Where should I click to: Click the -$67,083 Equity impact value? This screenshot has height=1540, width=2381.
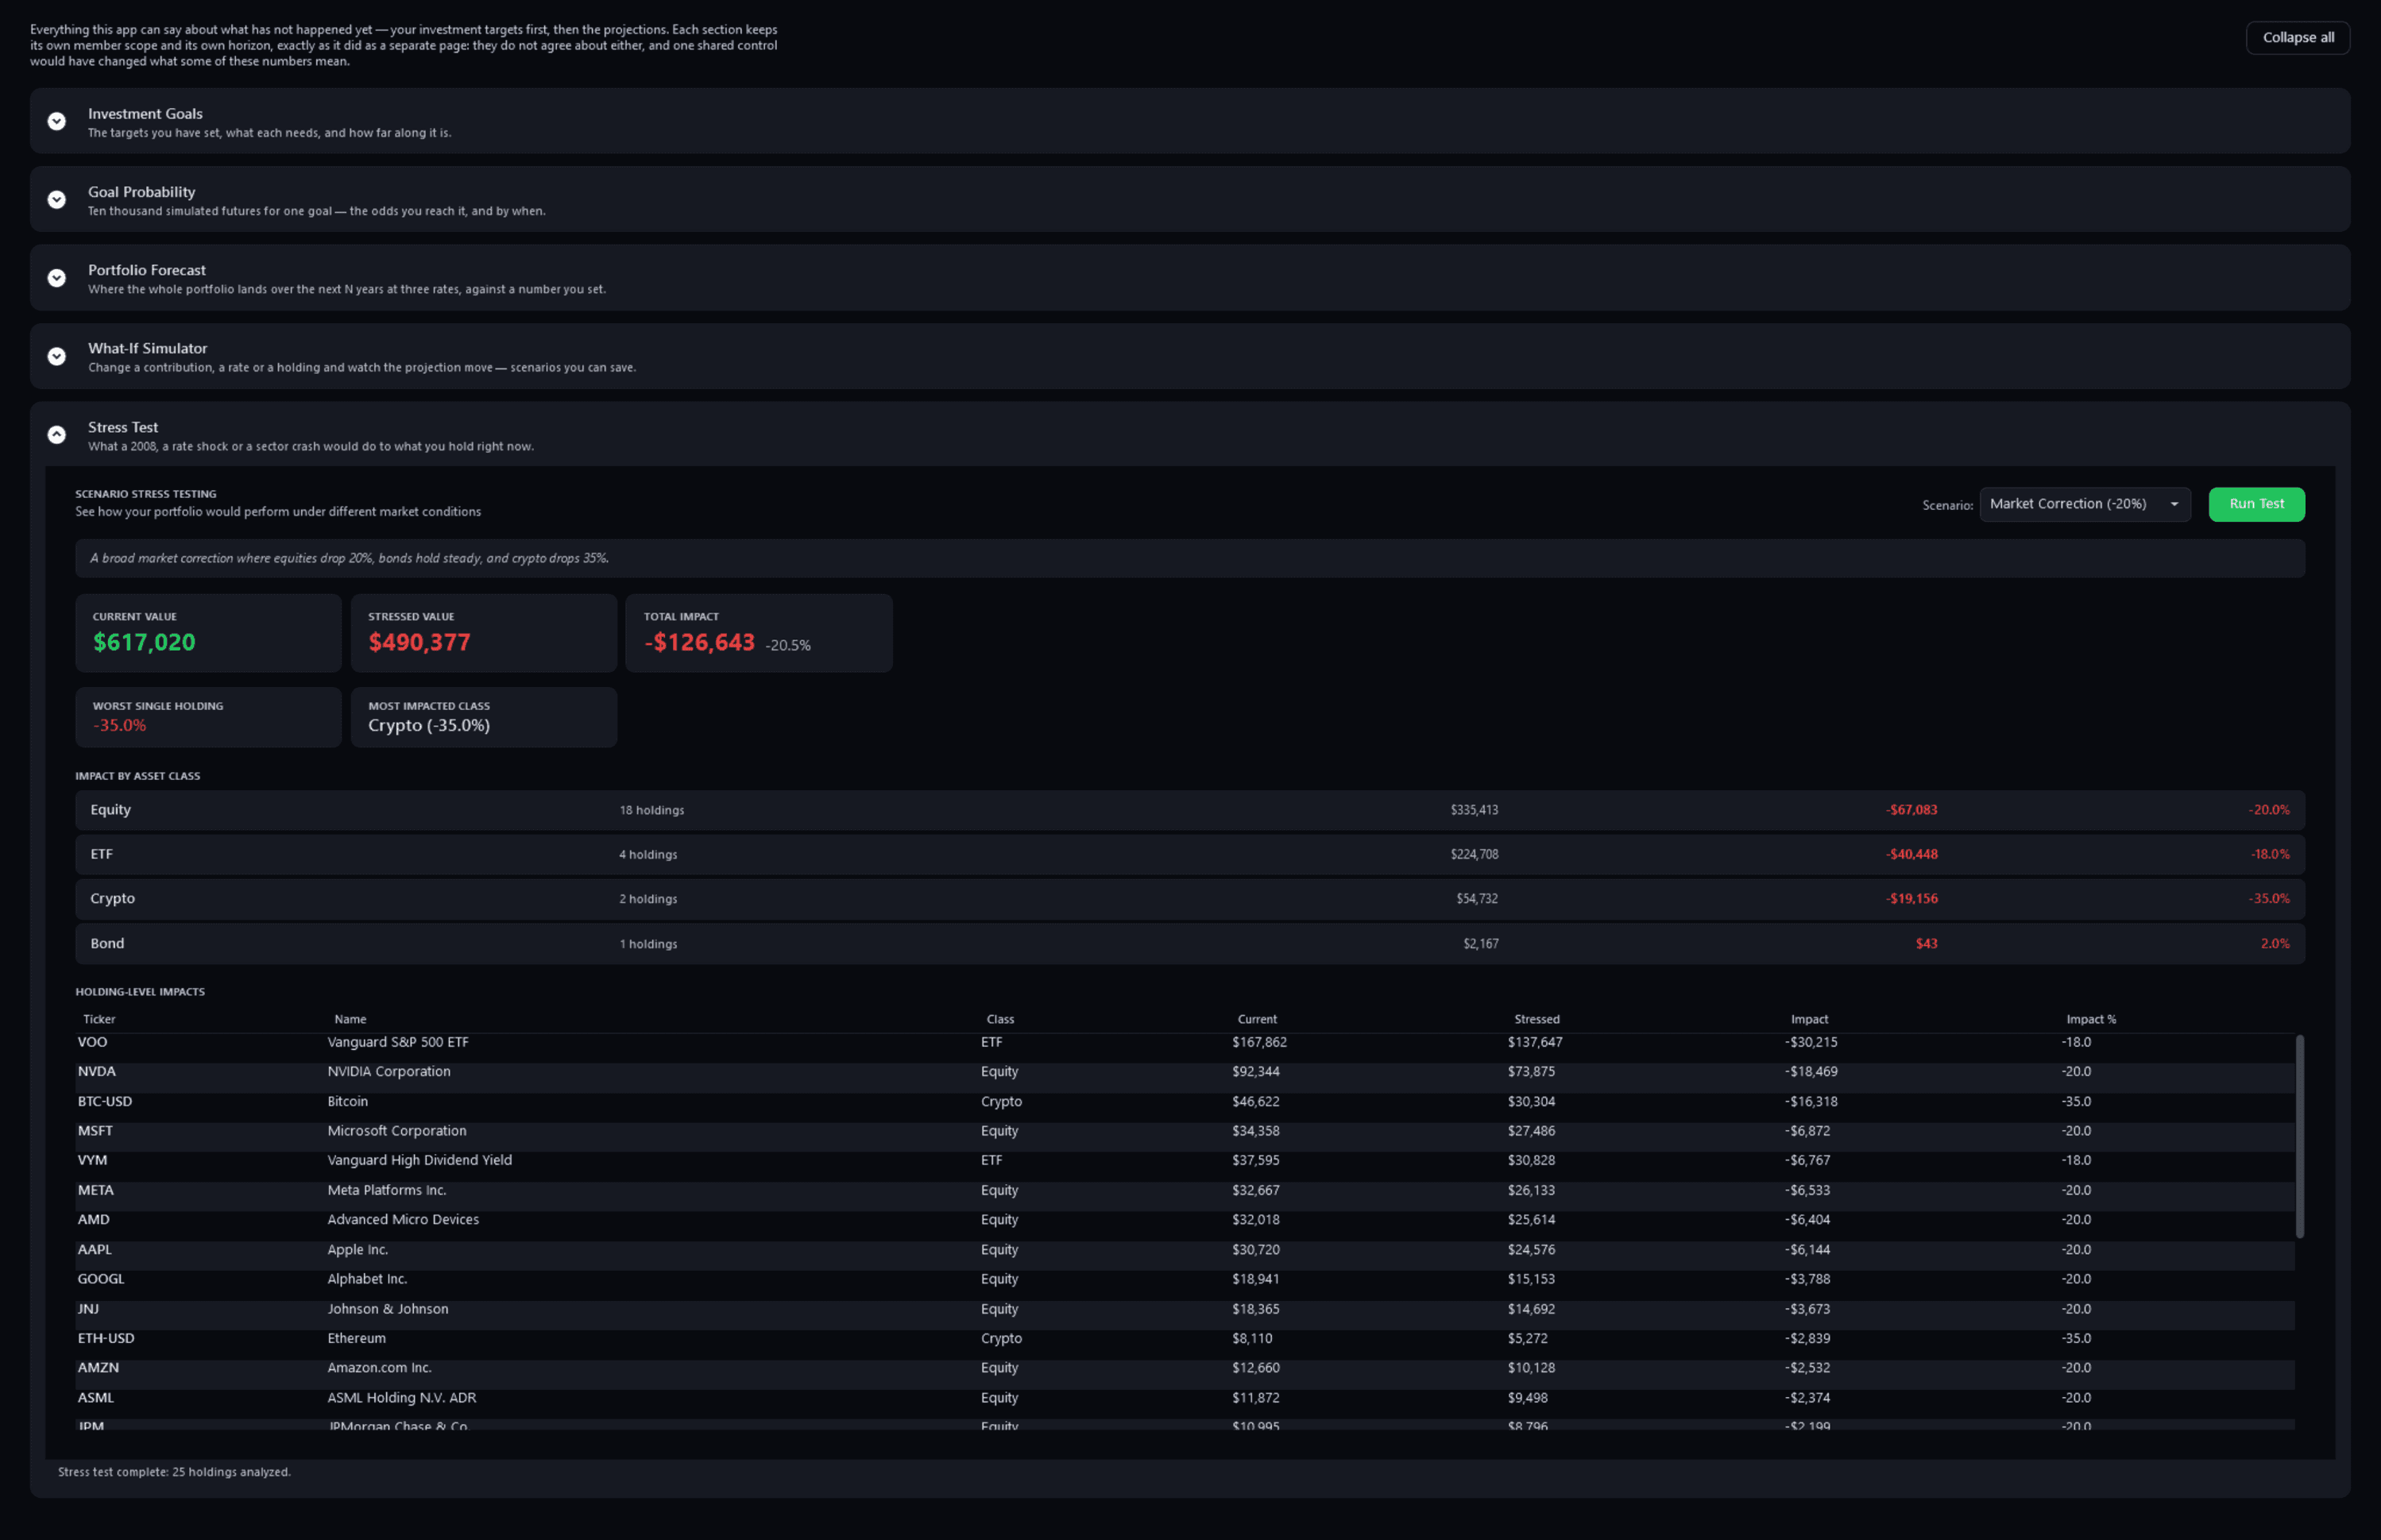pyautogui.click(x=1911, y=810)
